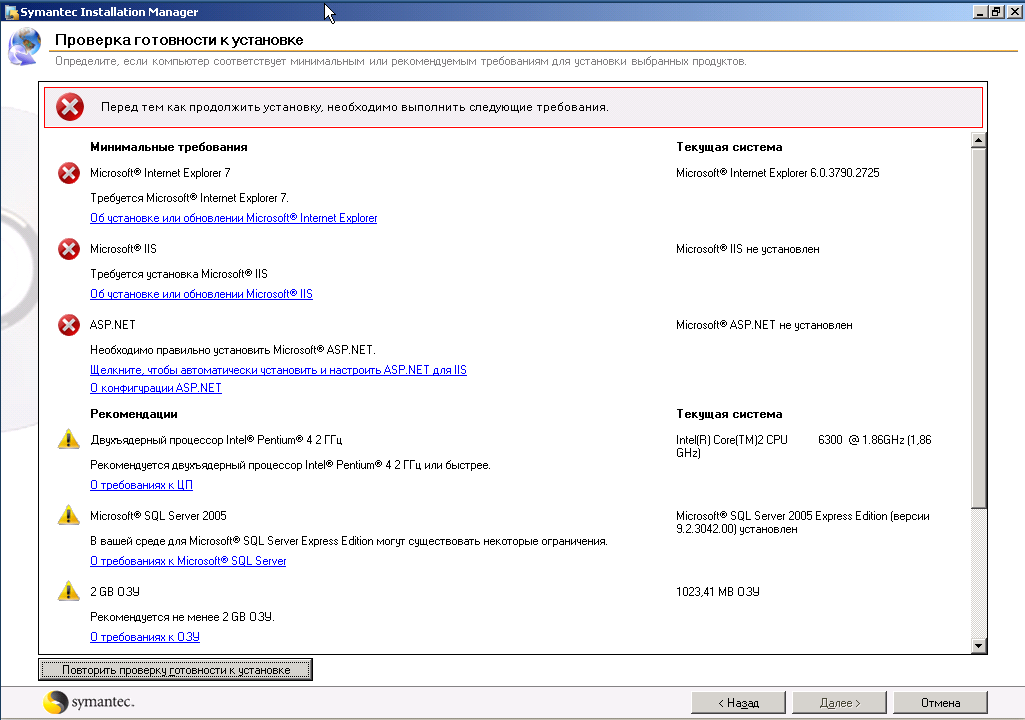Screen dimensions: 1025x720
Task: Select the text 'Microsoft® ASP.NET не установлен'
Action: 764,325
